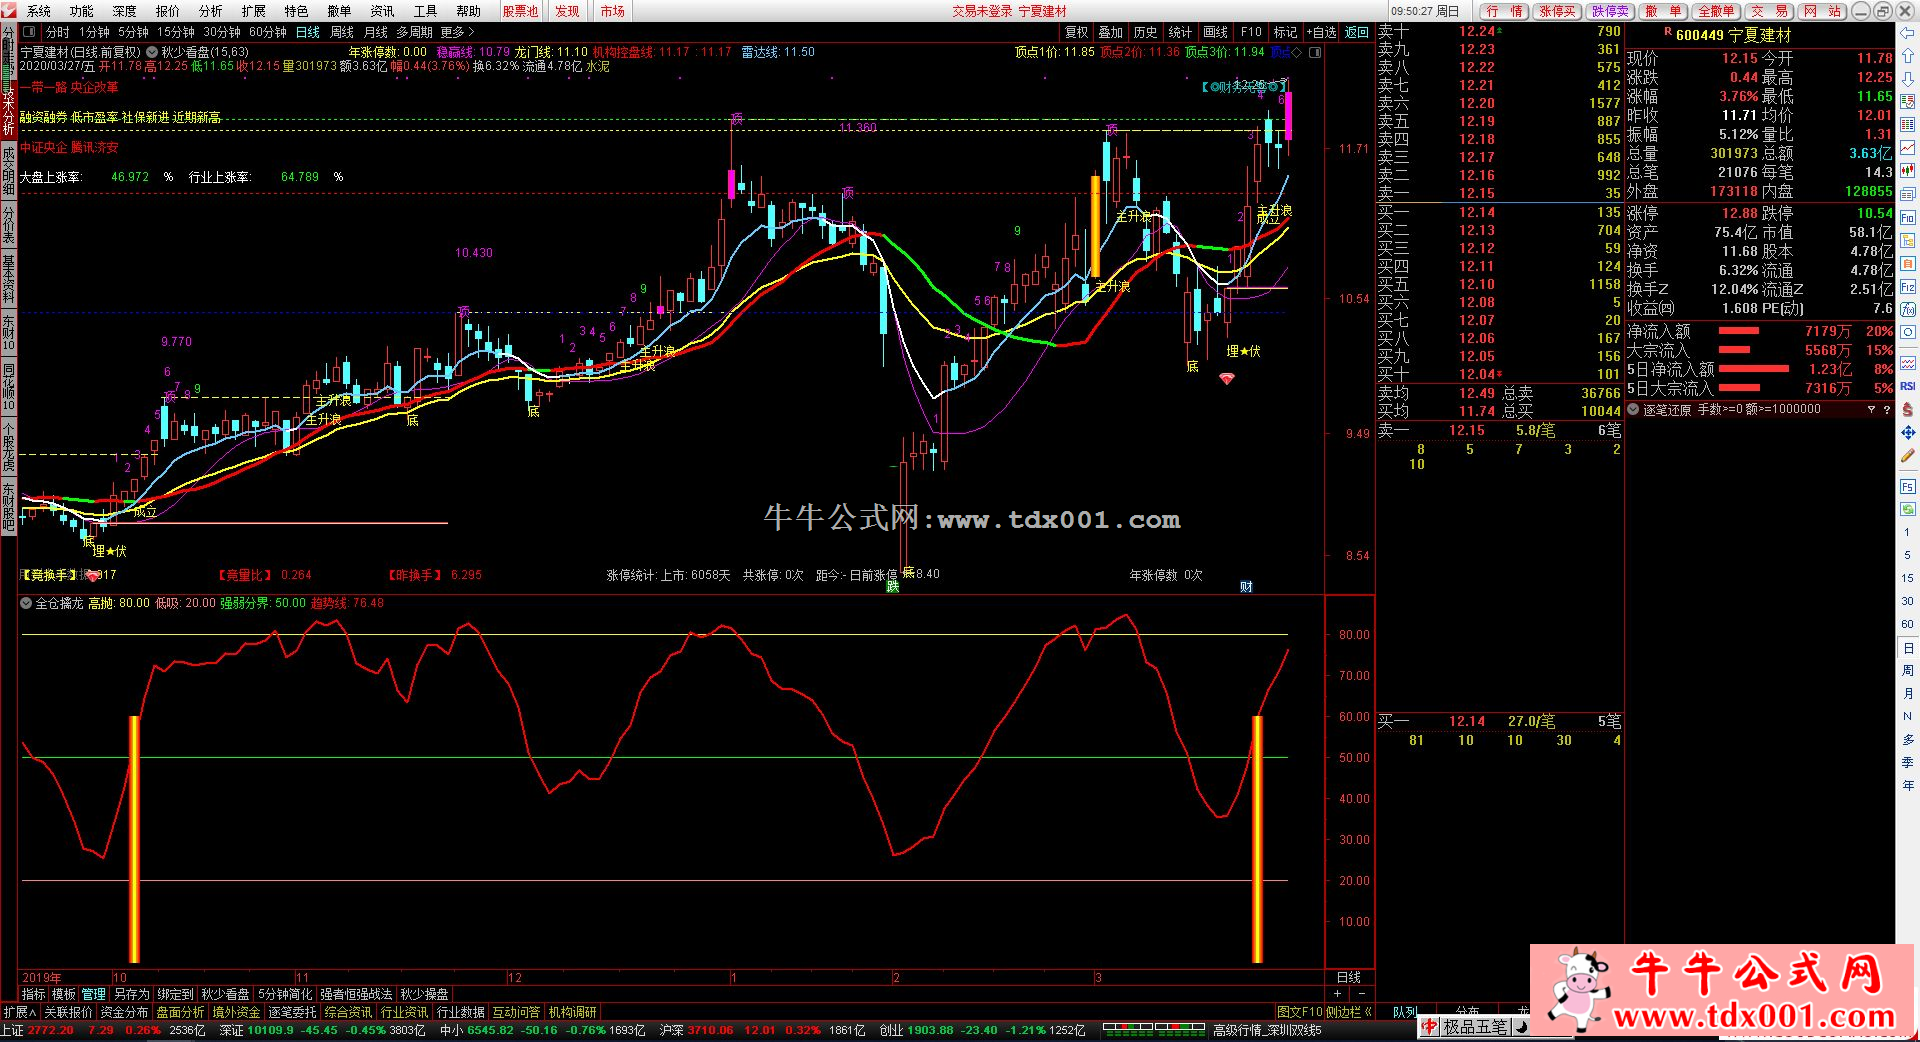The height and width of the screenshot is (1042, 1920).
Task: Click the F5 chart switch sidebar icon
Action: tap(1907, 487)
